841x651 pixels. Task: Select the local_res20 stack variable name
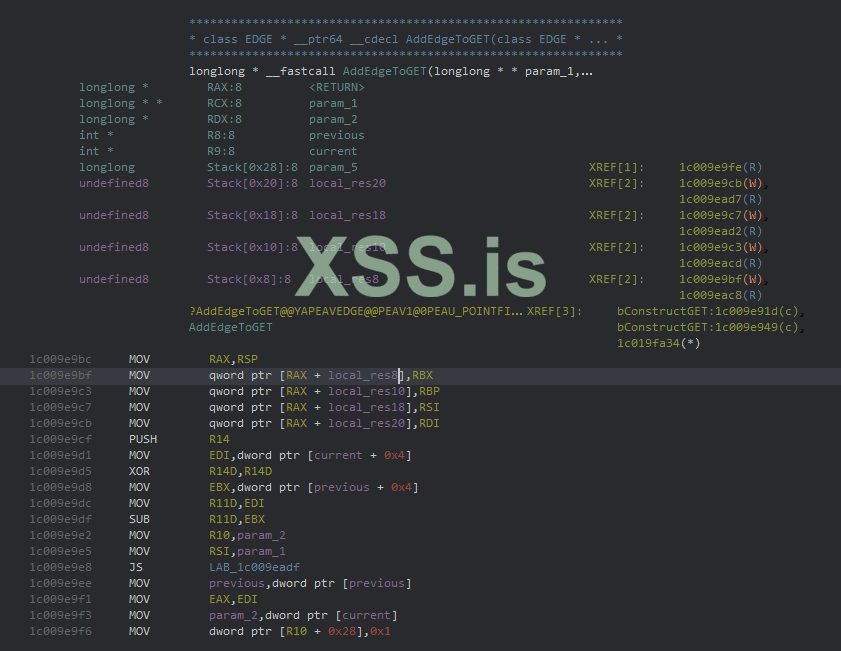coord(347,183)
